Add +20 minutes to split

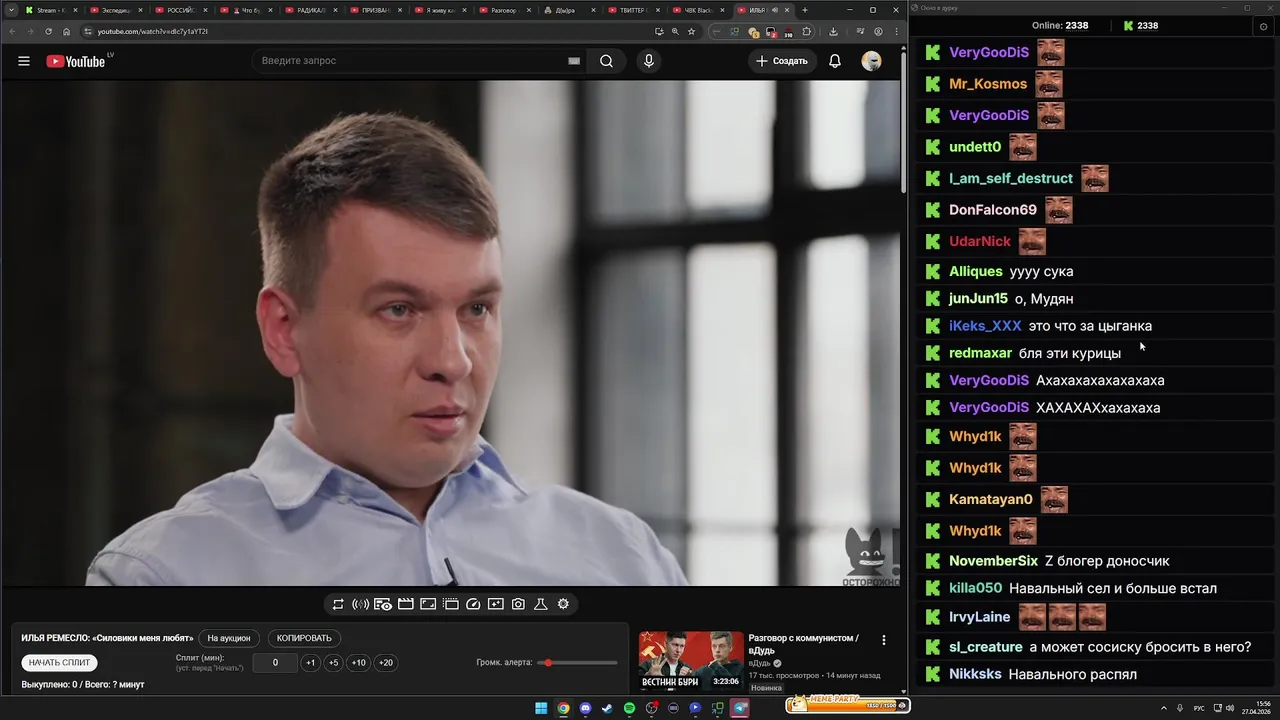point(385,662)
